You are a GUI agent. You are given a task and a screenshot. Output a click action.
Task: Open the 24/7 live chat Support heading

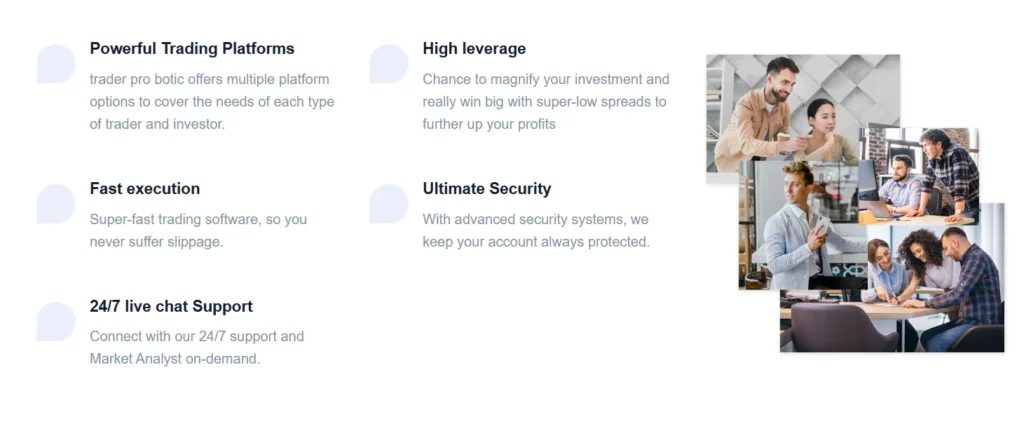pos(171,306)
